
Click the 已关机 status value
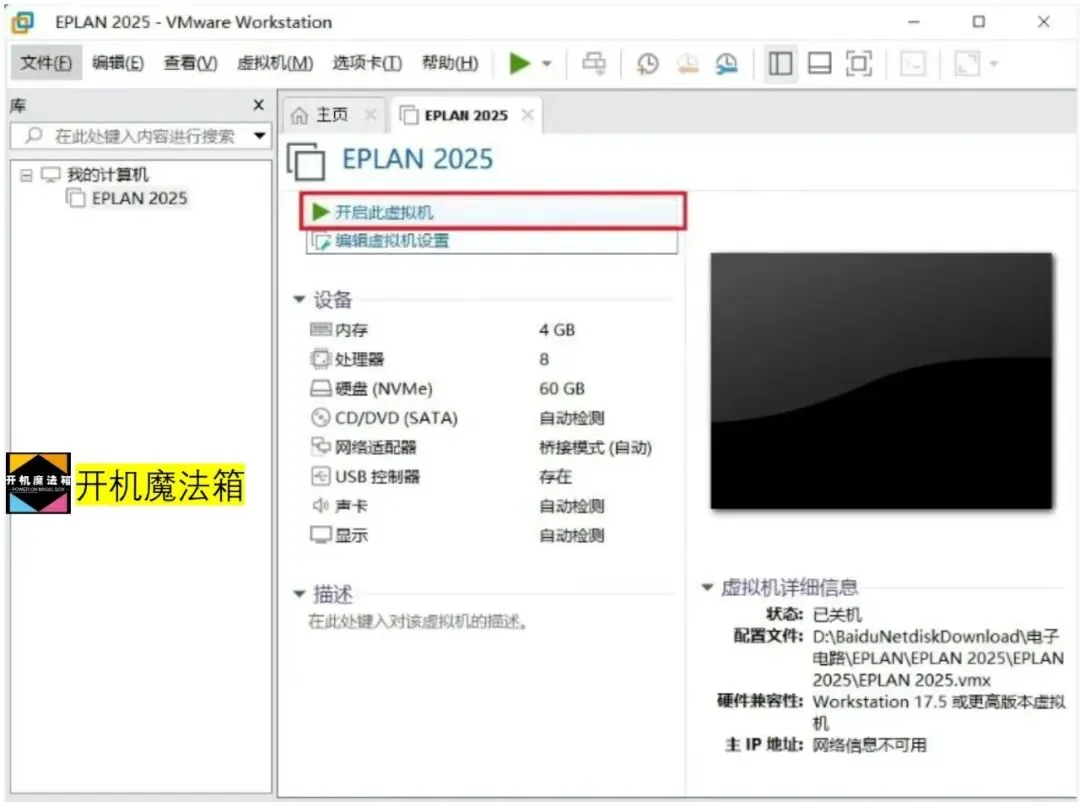click(837, 614)
